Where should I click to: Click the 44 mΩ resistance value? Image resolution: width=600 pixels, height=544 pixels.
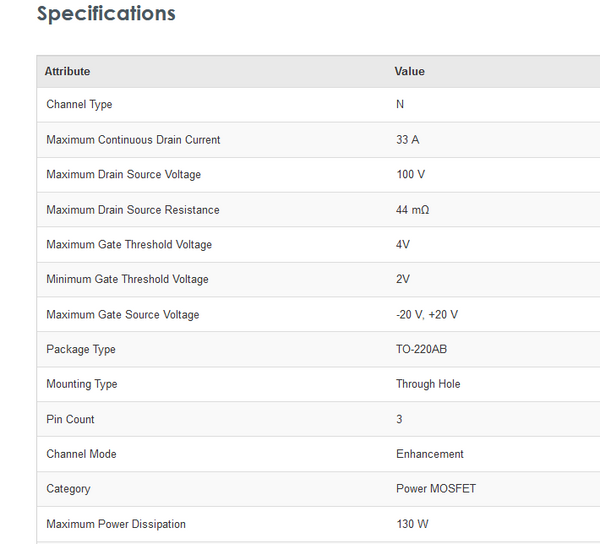click(412, 210)
